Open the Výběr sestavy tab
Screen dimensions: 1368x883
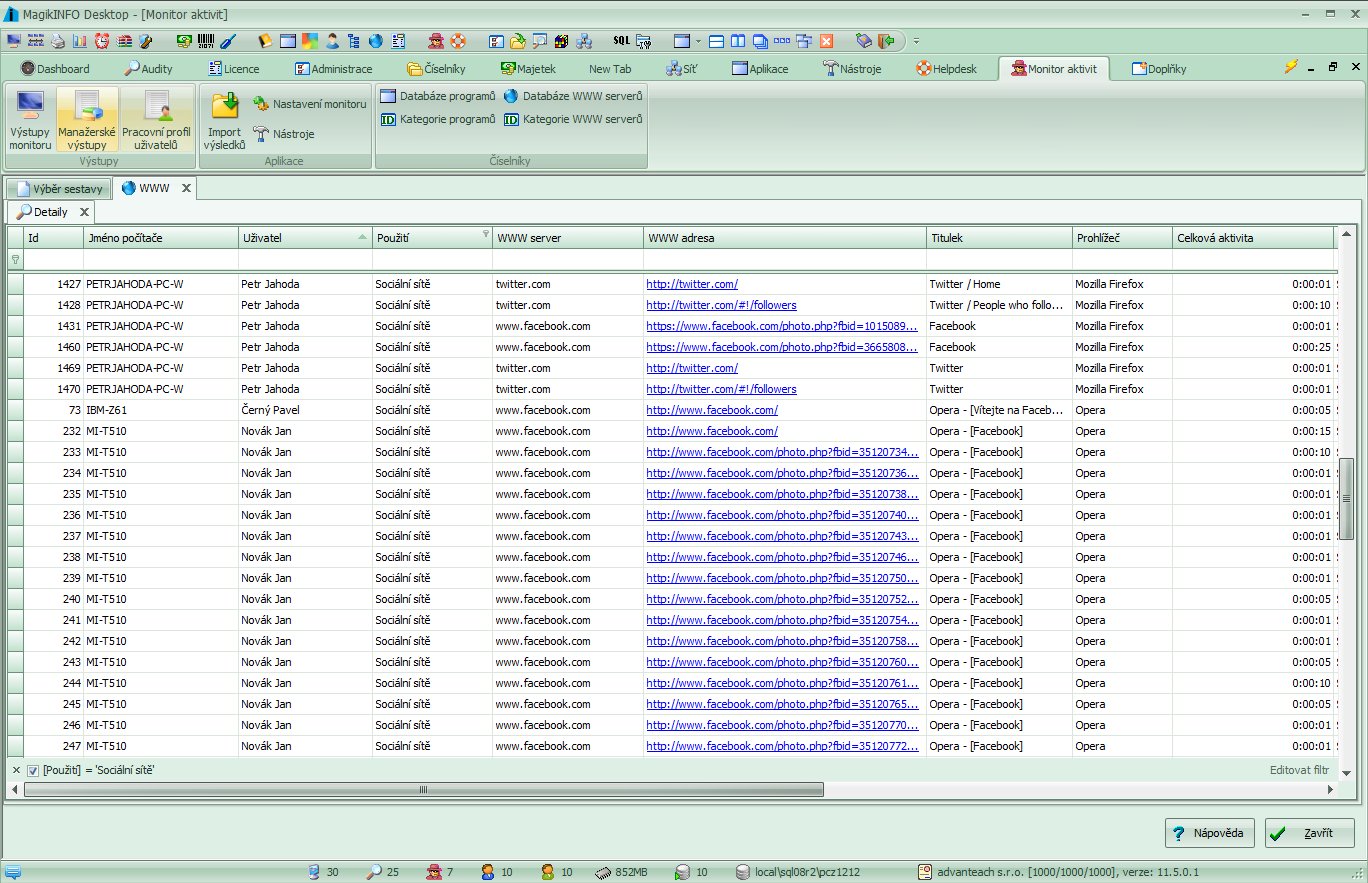pyautogui.click(x=58, y=188)
